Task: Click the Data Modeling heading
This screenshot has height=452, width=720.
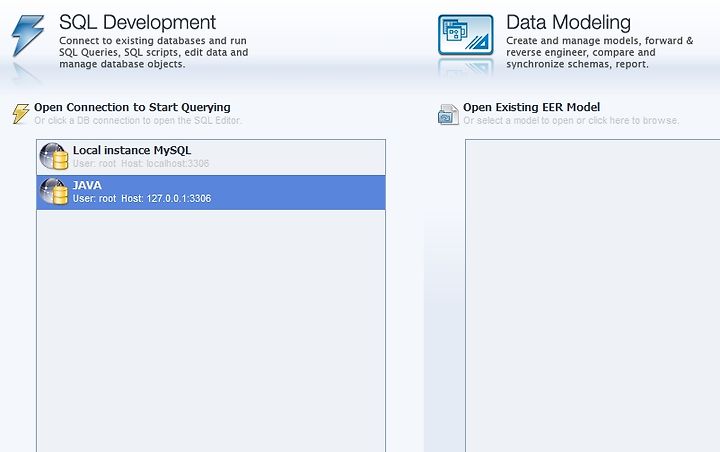Action: (568, 22)
